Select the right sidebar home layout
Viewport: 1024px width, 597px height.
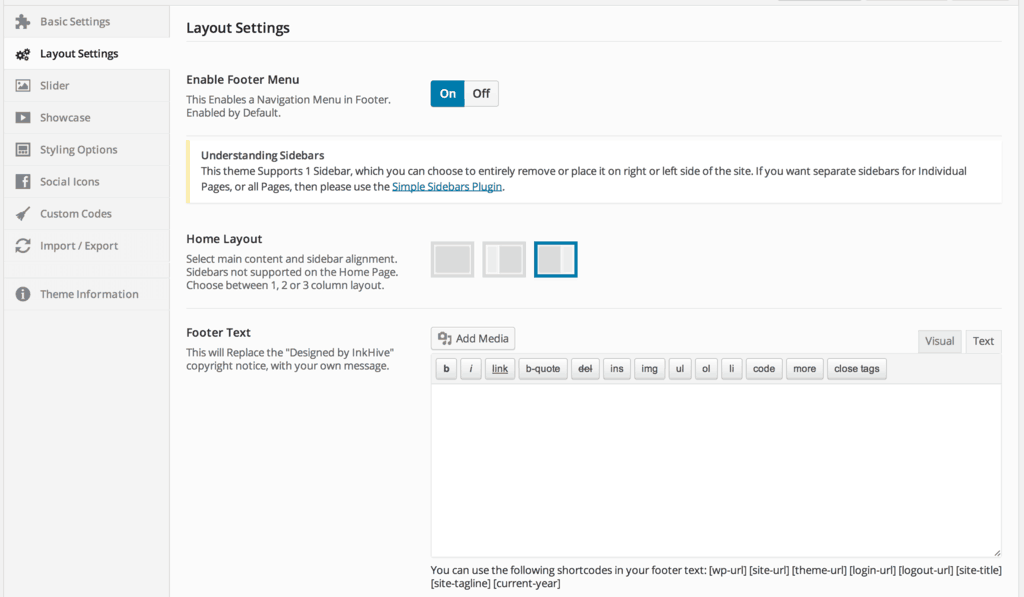(556, 259)
